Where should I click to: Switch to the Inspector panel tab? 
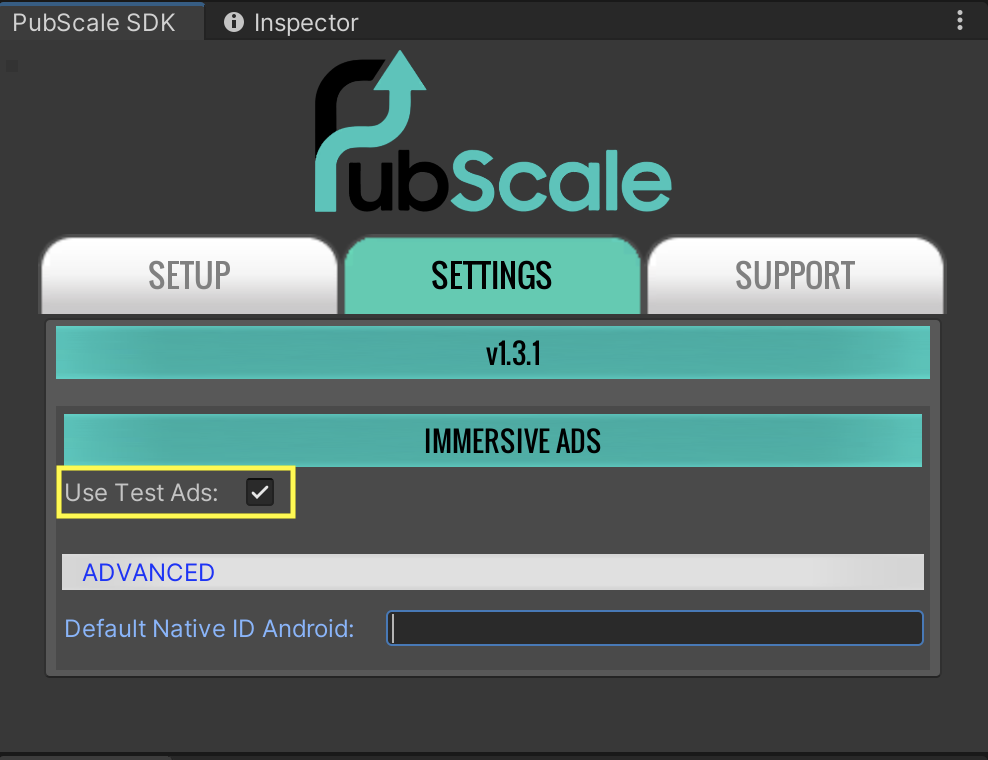tap(305, 22)
